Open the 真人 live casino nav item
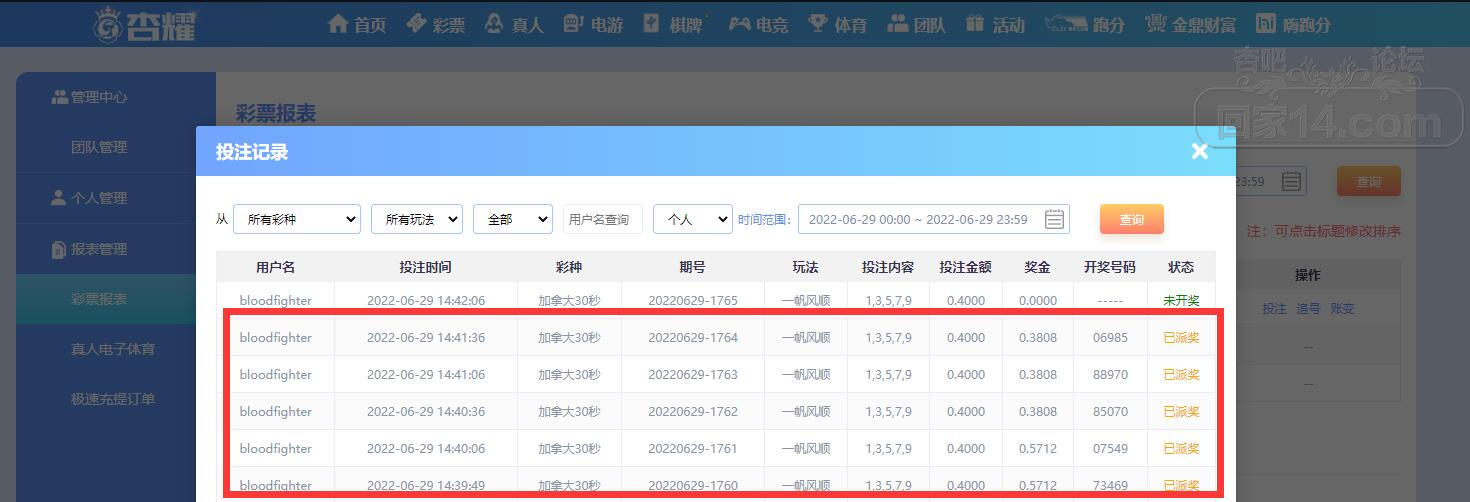 pos(514,24)
